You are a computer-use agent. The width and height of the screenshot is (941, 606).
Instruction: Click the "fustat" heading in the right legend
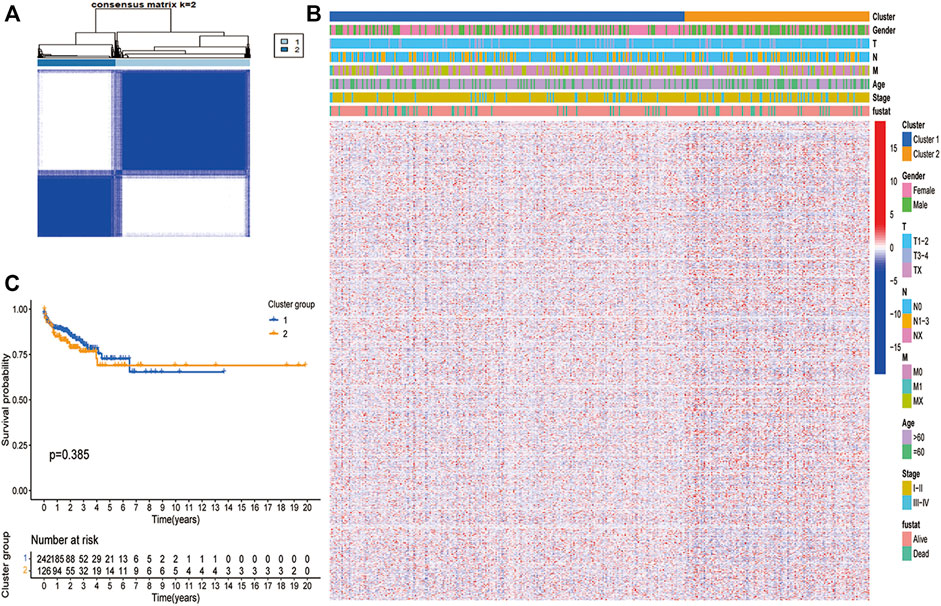point(911,525)
